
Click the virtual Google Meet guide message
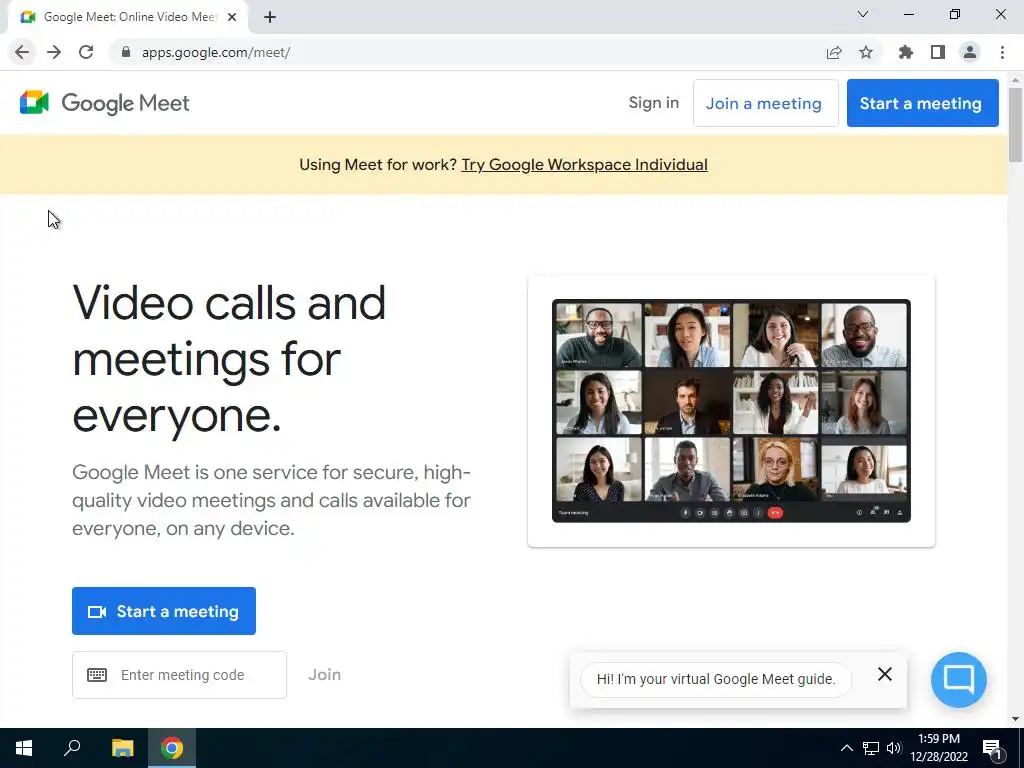click(x=716, y=679)
